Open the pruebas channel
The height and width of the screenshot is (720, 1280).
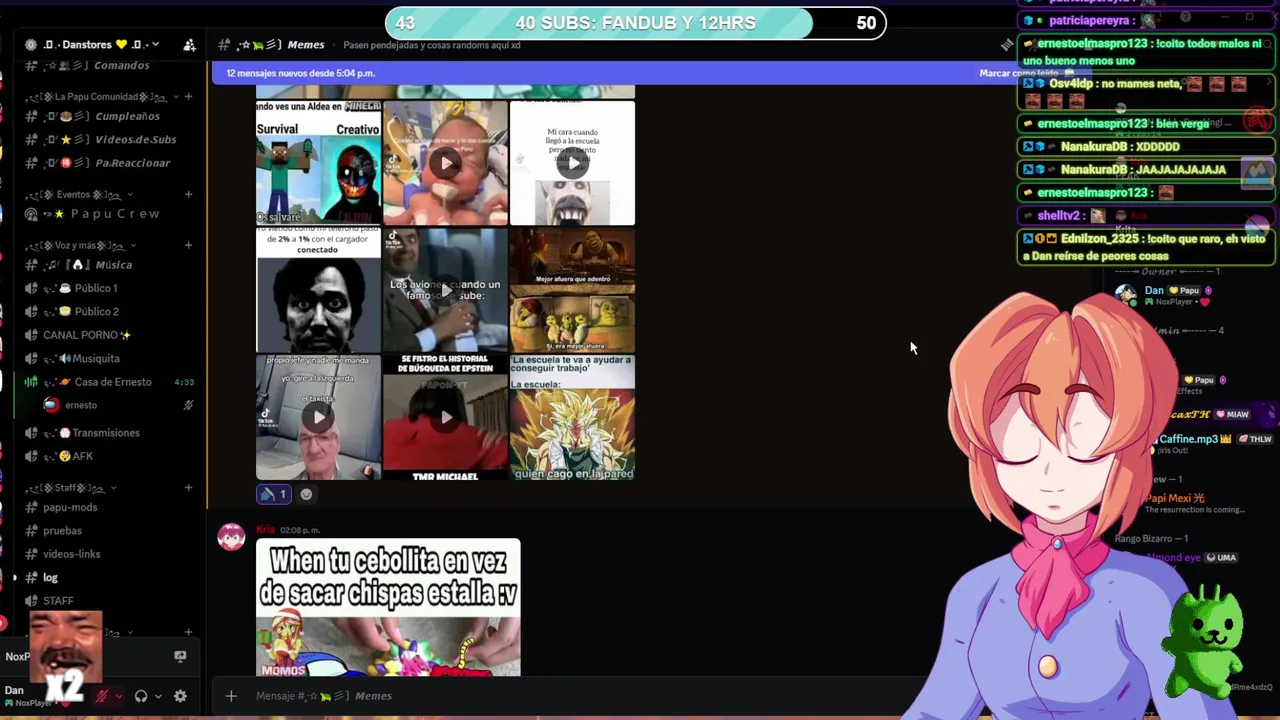(110, 531)
